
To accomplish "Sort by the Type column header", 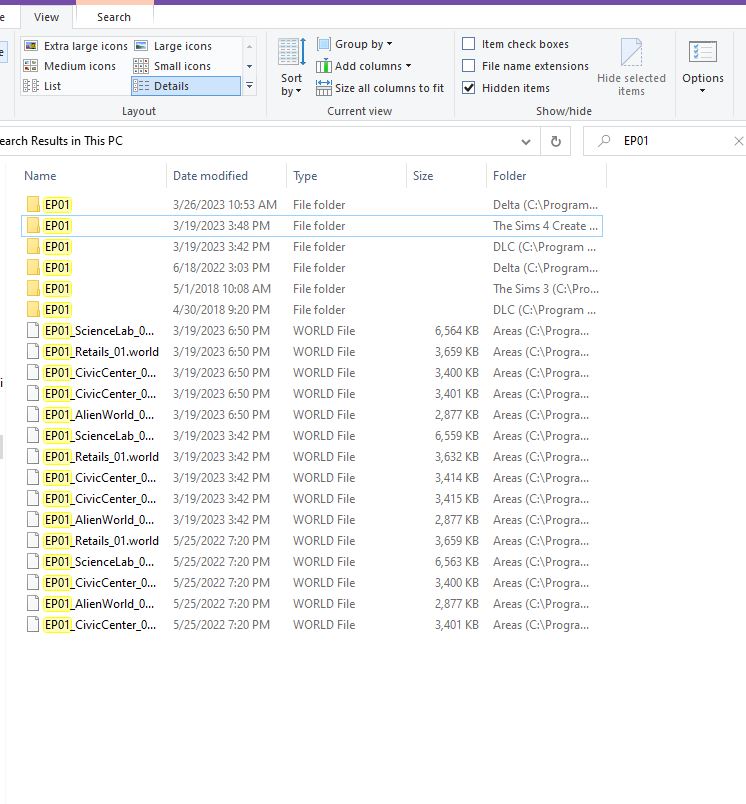I will pyautogui.click(x=347, y=176).
